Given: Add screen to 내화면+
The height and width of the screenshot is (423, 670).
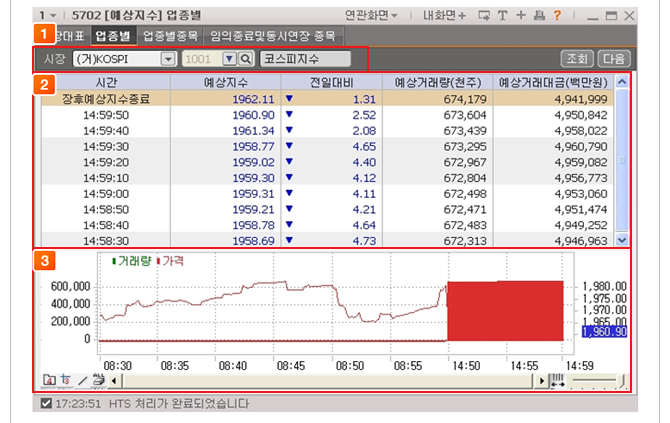Looking at the screenshot, I should pos(444,16).
